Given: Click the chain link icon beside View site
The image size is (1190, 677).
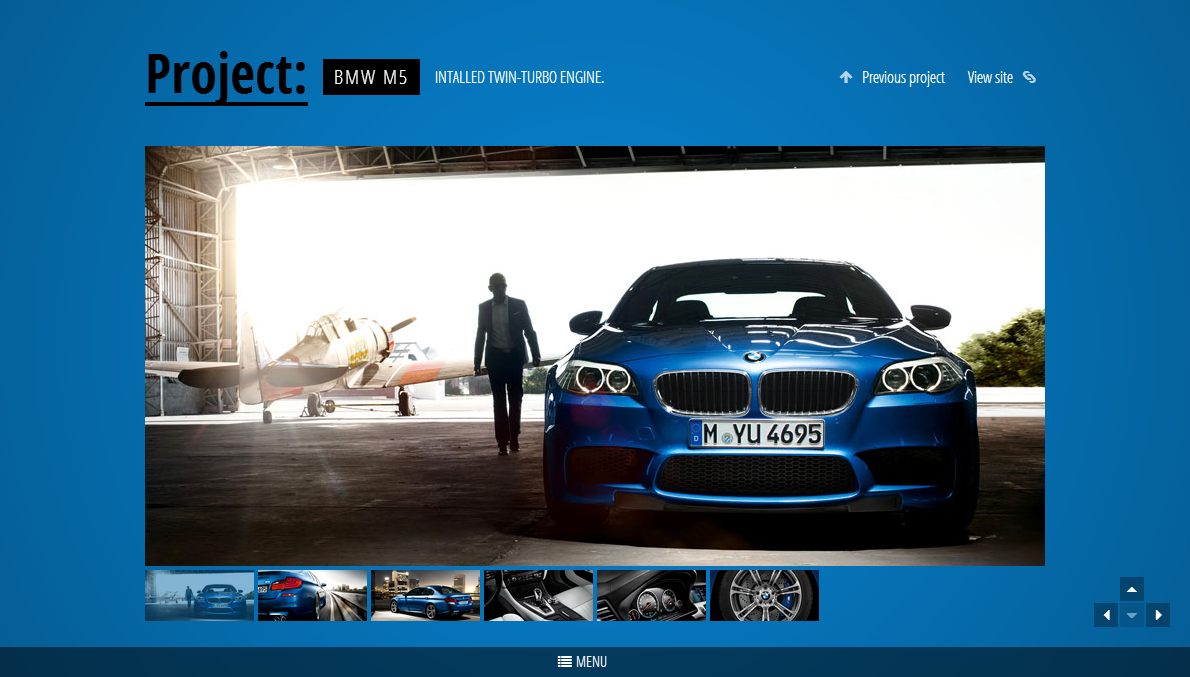Looking at the screenshot, I should pyautogui.click(x=1029, y=77).
